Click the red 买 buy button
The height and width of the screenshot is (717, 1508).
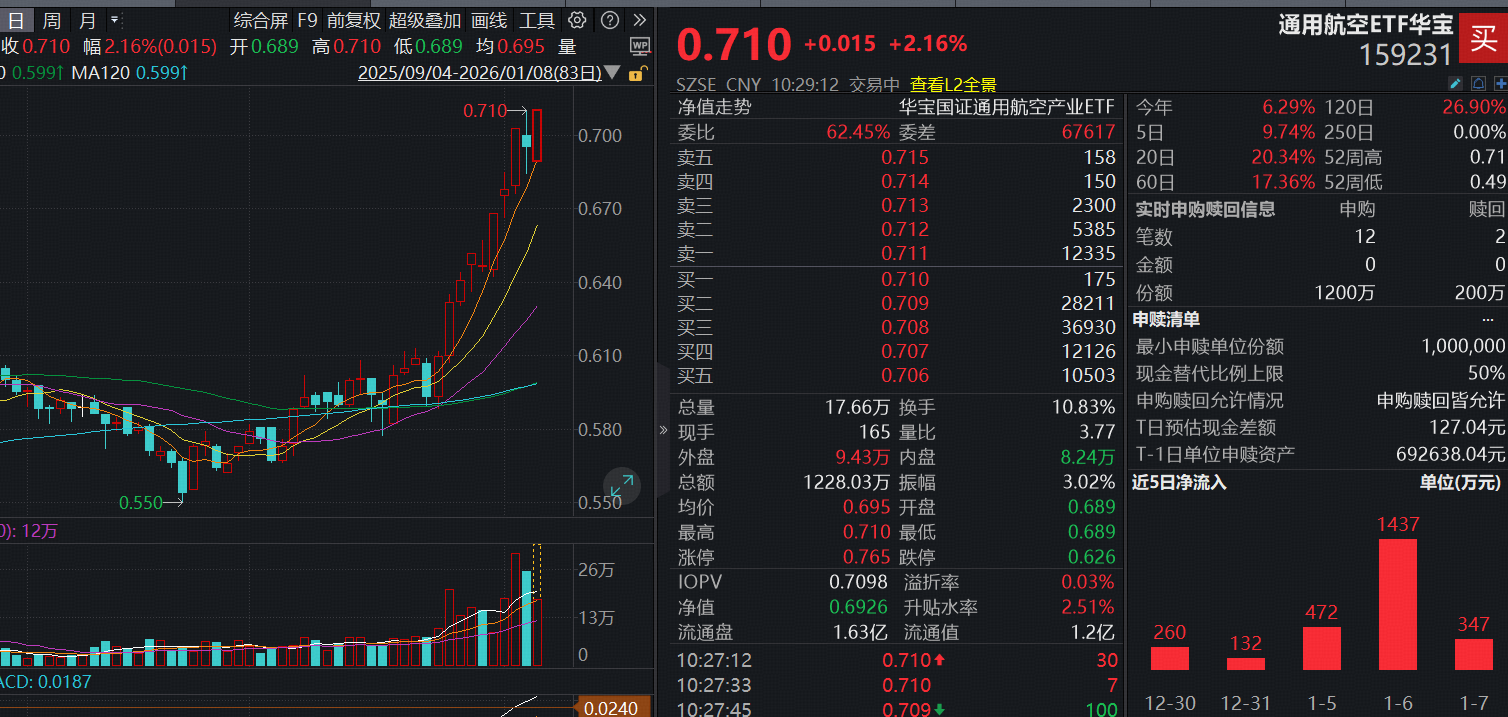tap(1487, 38)
